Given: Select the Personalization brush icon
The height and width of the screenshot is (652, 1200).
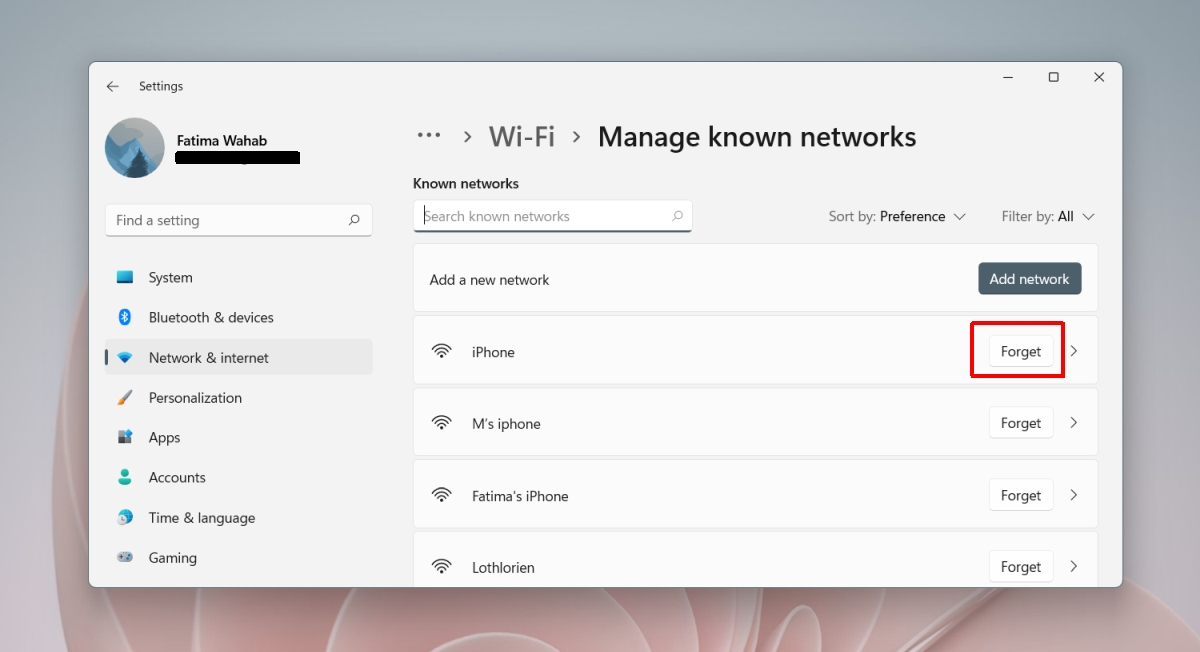Looking at the screenshot, I should tap(125, 397).
